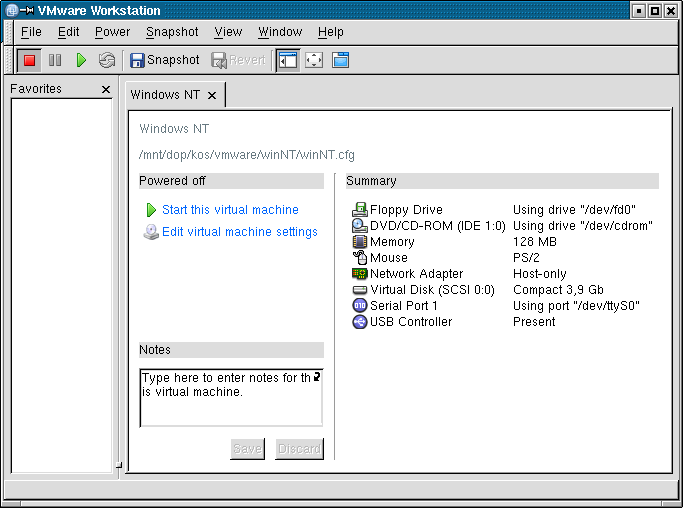Minimize the VMware Workstation window
The height and width of the screenshot is (508, 683).
coord(639,10)
